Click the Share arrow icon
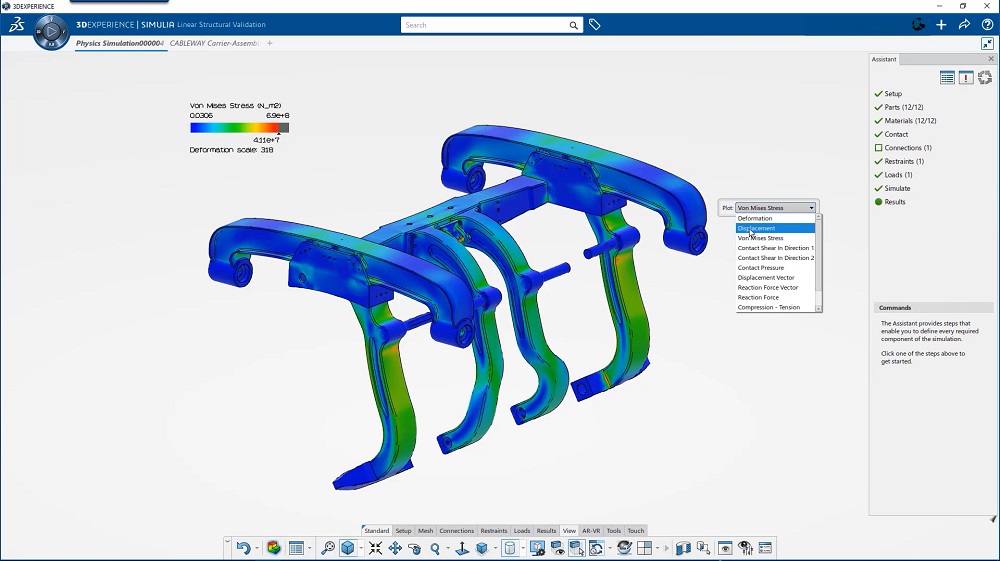Viewport: 1000px width, 561px height. 964,25
